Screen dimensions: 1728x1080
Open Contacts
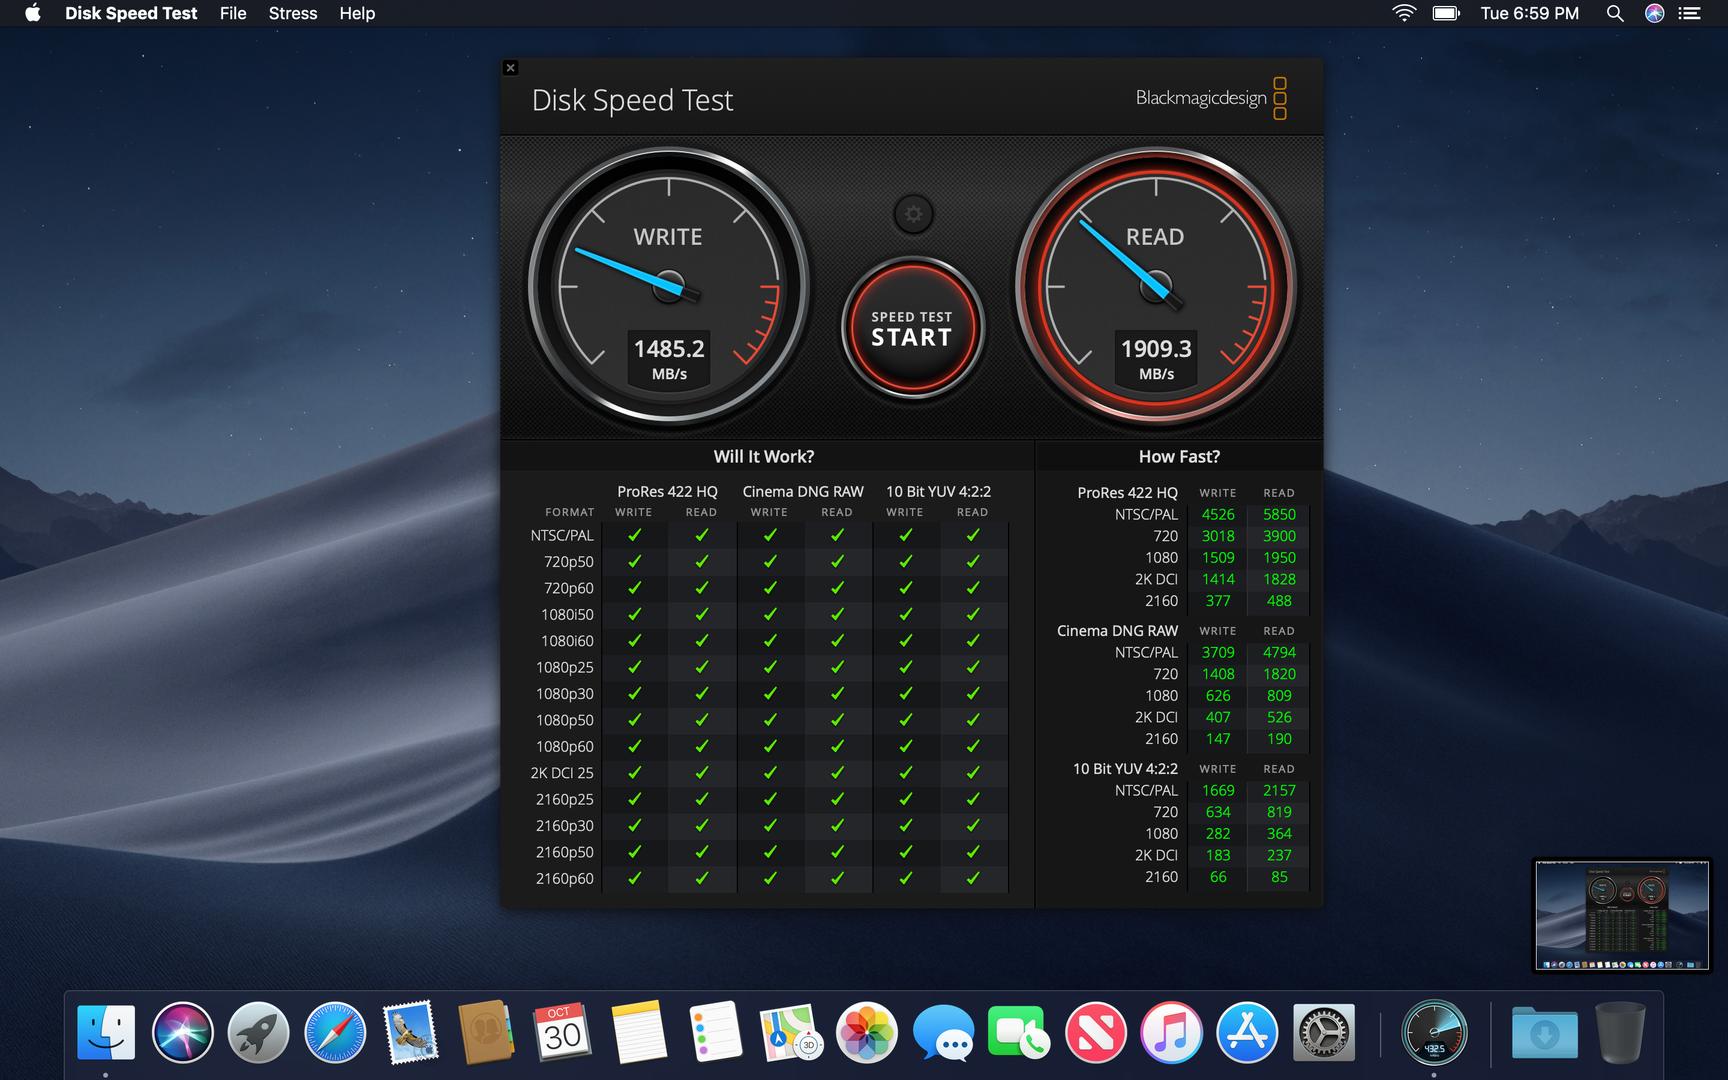(x=486, y=1032)
